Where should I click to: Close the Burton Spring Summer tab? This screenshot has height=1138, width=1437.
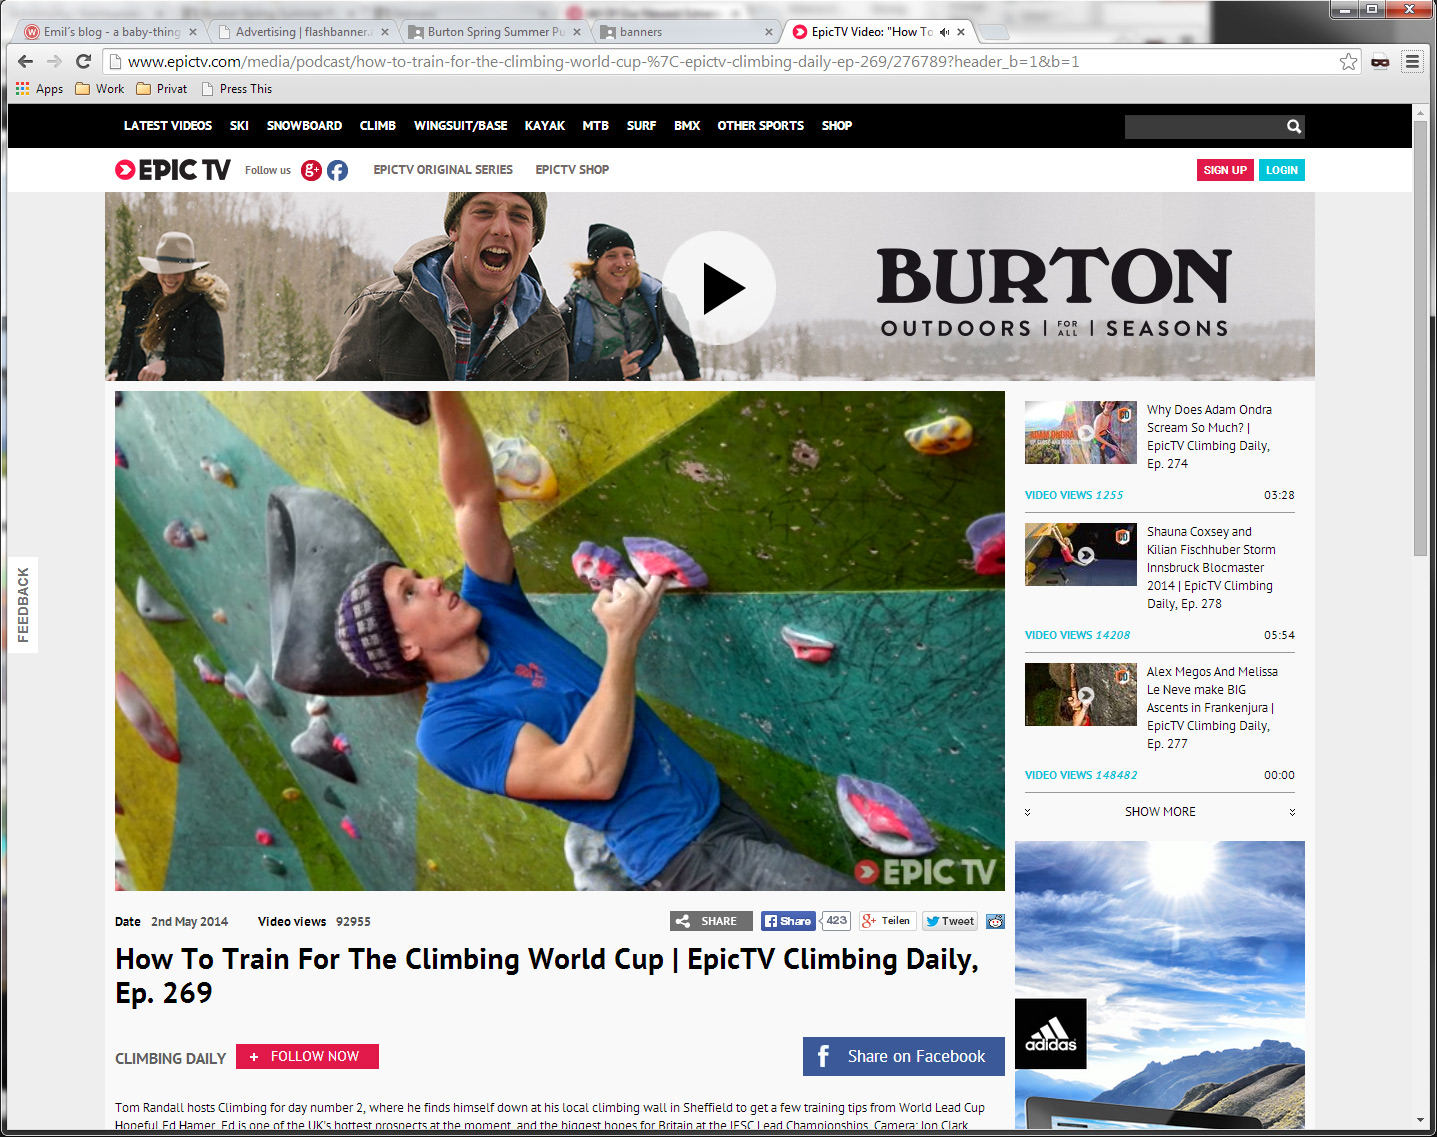point(577,32)
